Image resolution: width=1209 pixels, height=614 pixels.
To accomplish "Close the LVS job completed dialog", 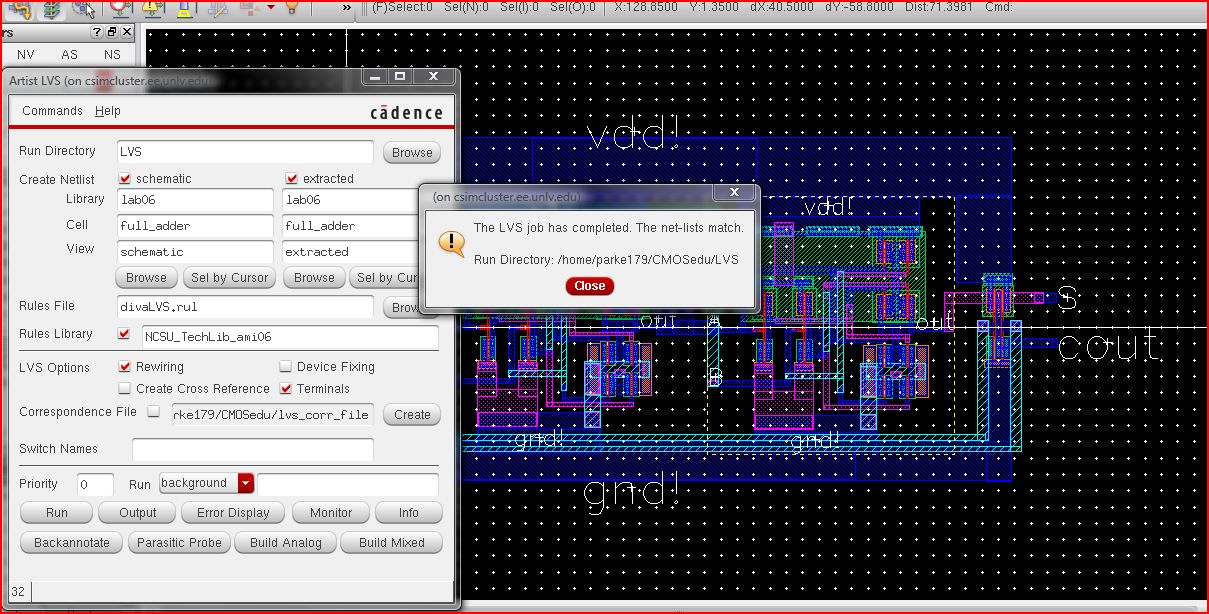I will pyautogui.click(x=589, y=286).
